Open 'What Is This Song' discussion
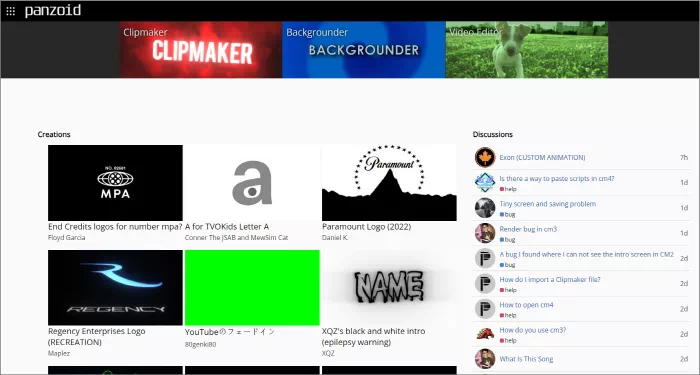The image size is (700, 375). pos(526,359)
